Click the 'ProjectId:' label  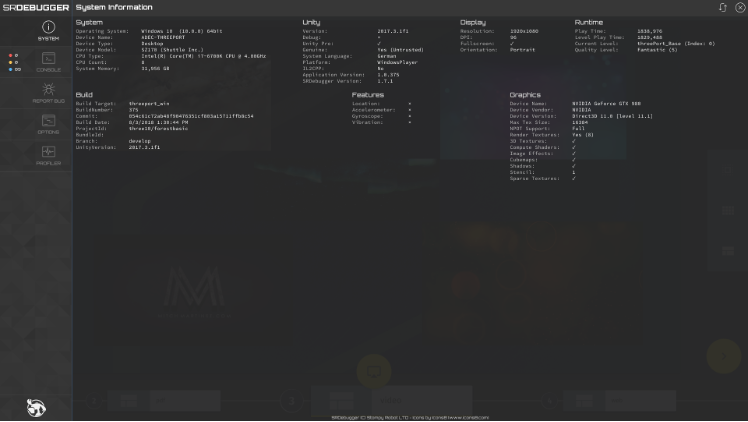[91, 128]
